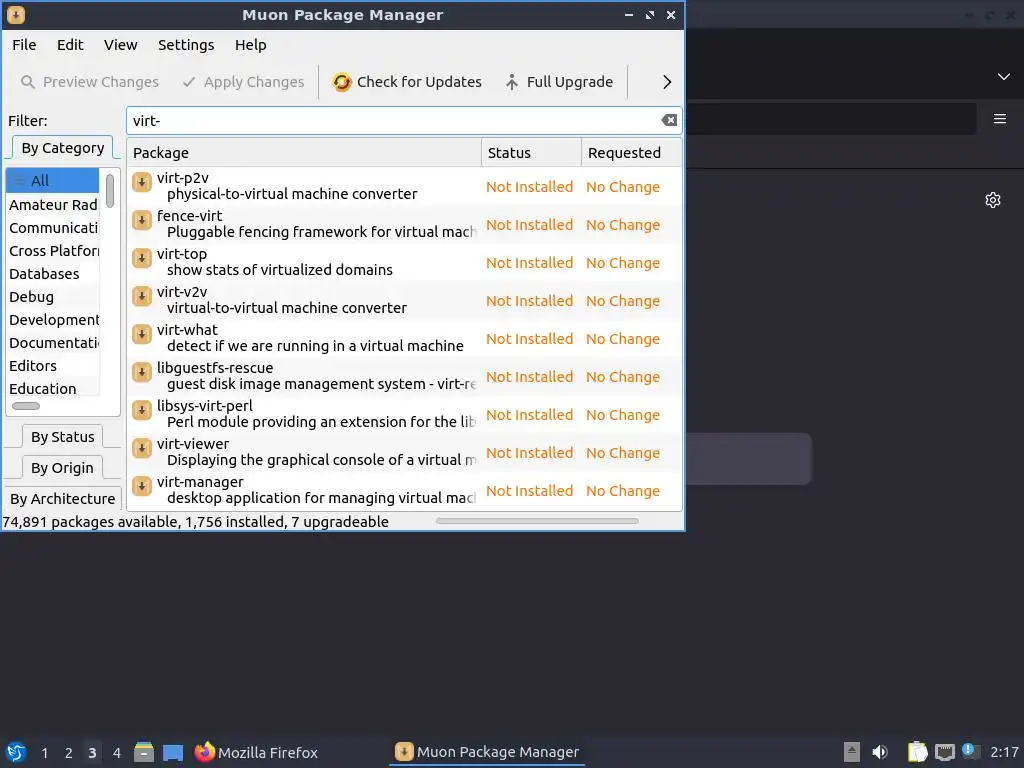Click the virt-v2v package icon
The width and height of the screenshot is (1024, 768).
click(x=142, y=296)
